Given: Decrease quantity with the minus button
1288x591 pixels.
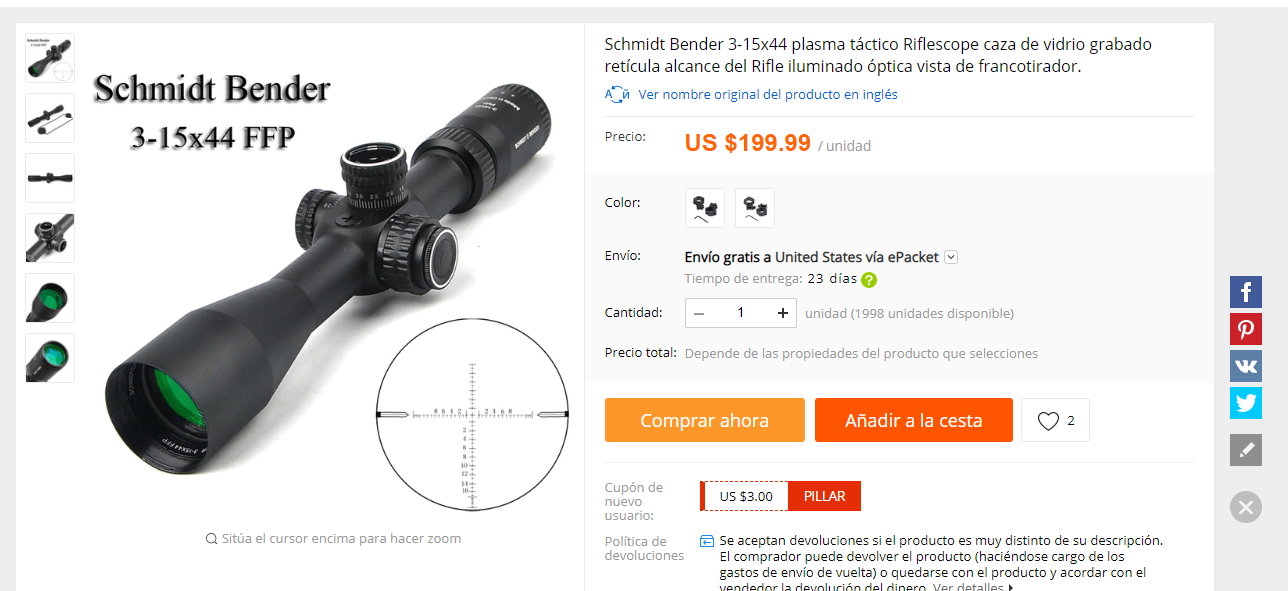Looking at the screenshot, I should (700, 313).
